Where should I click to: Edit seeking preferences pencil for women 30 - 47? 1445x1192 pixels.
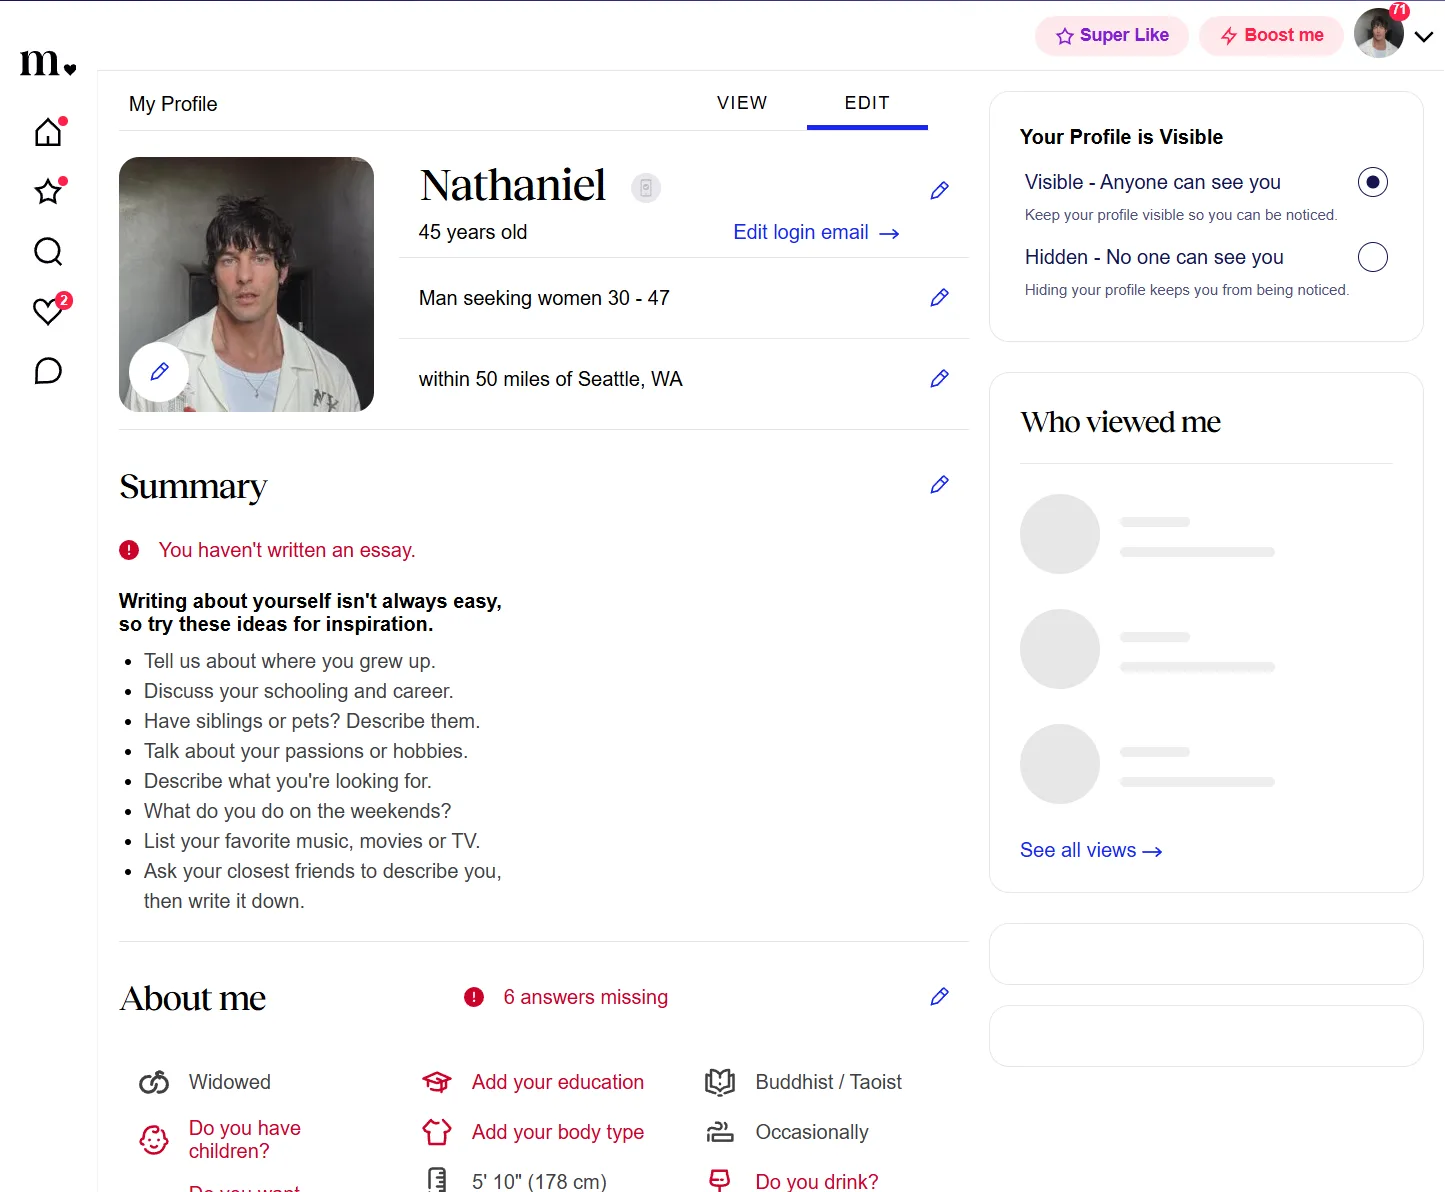click(939, 297)
